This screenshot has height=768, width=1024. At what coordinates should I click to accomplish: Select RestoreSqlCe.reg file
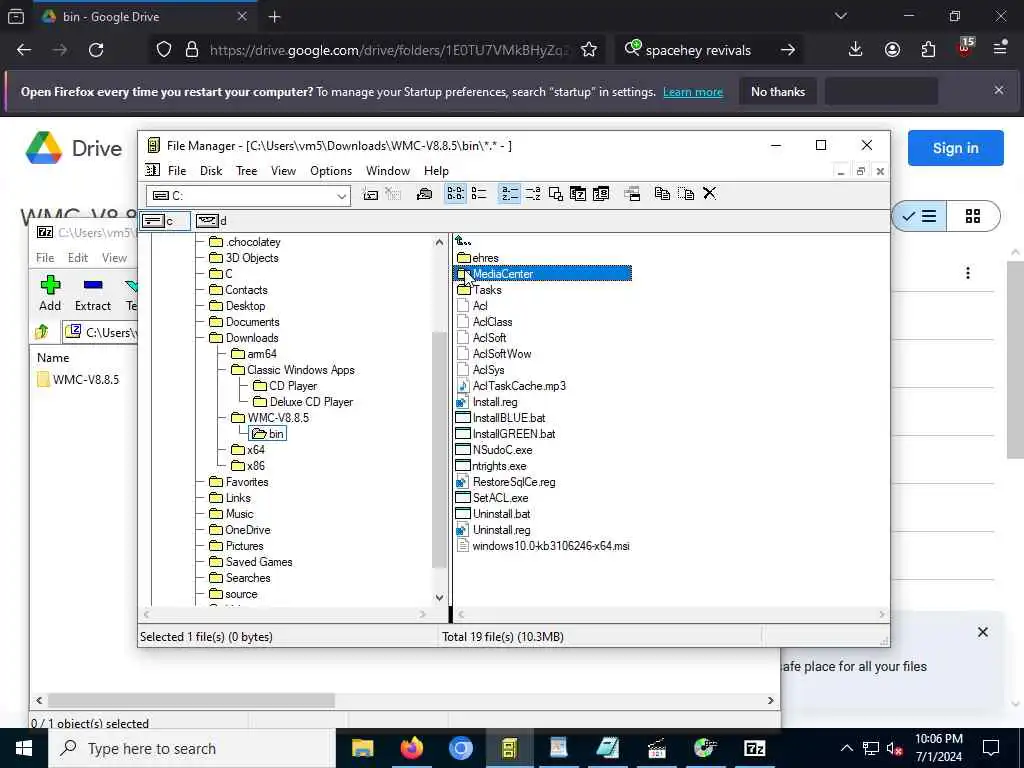[x=506, y=482]
